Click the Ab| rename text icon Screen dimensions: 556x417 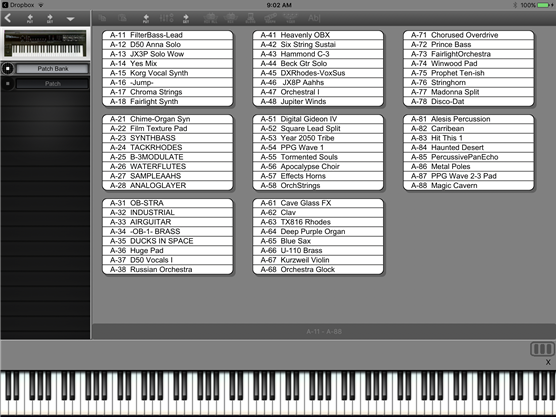point(314,18)
